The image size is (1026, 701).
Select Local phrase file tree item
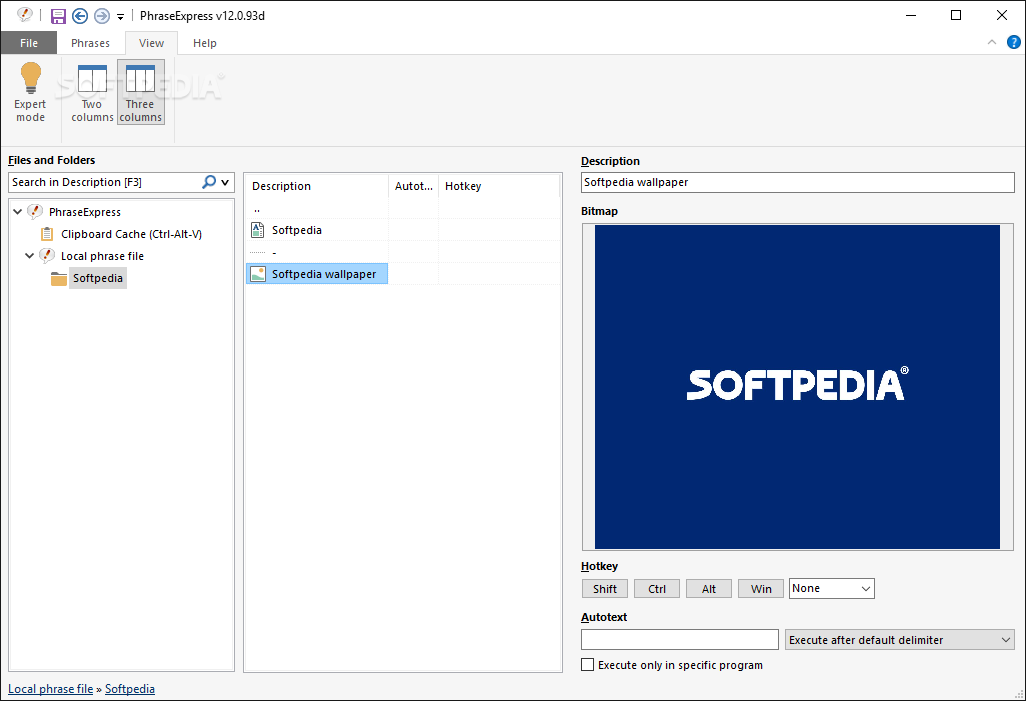(102, 256)
